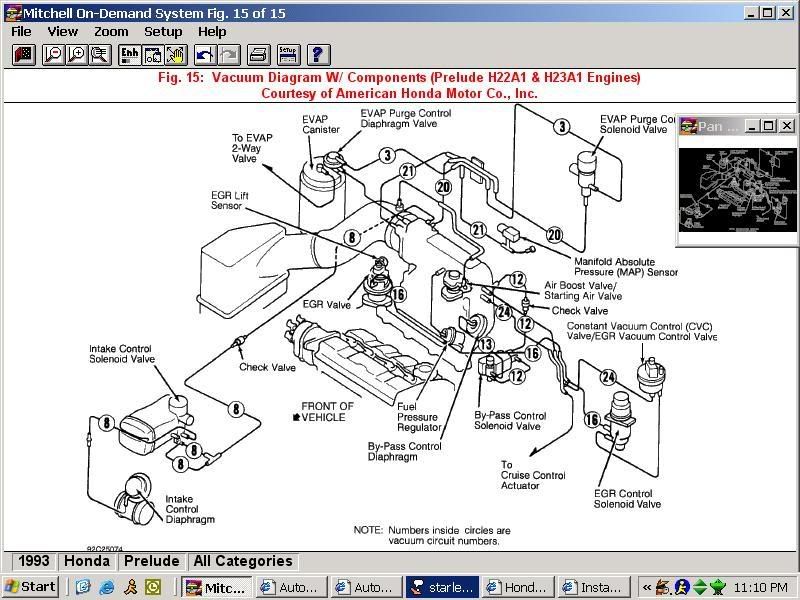
Task: Click the pan window toolbar icon
Action: (153, 55)
